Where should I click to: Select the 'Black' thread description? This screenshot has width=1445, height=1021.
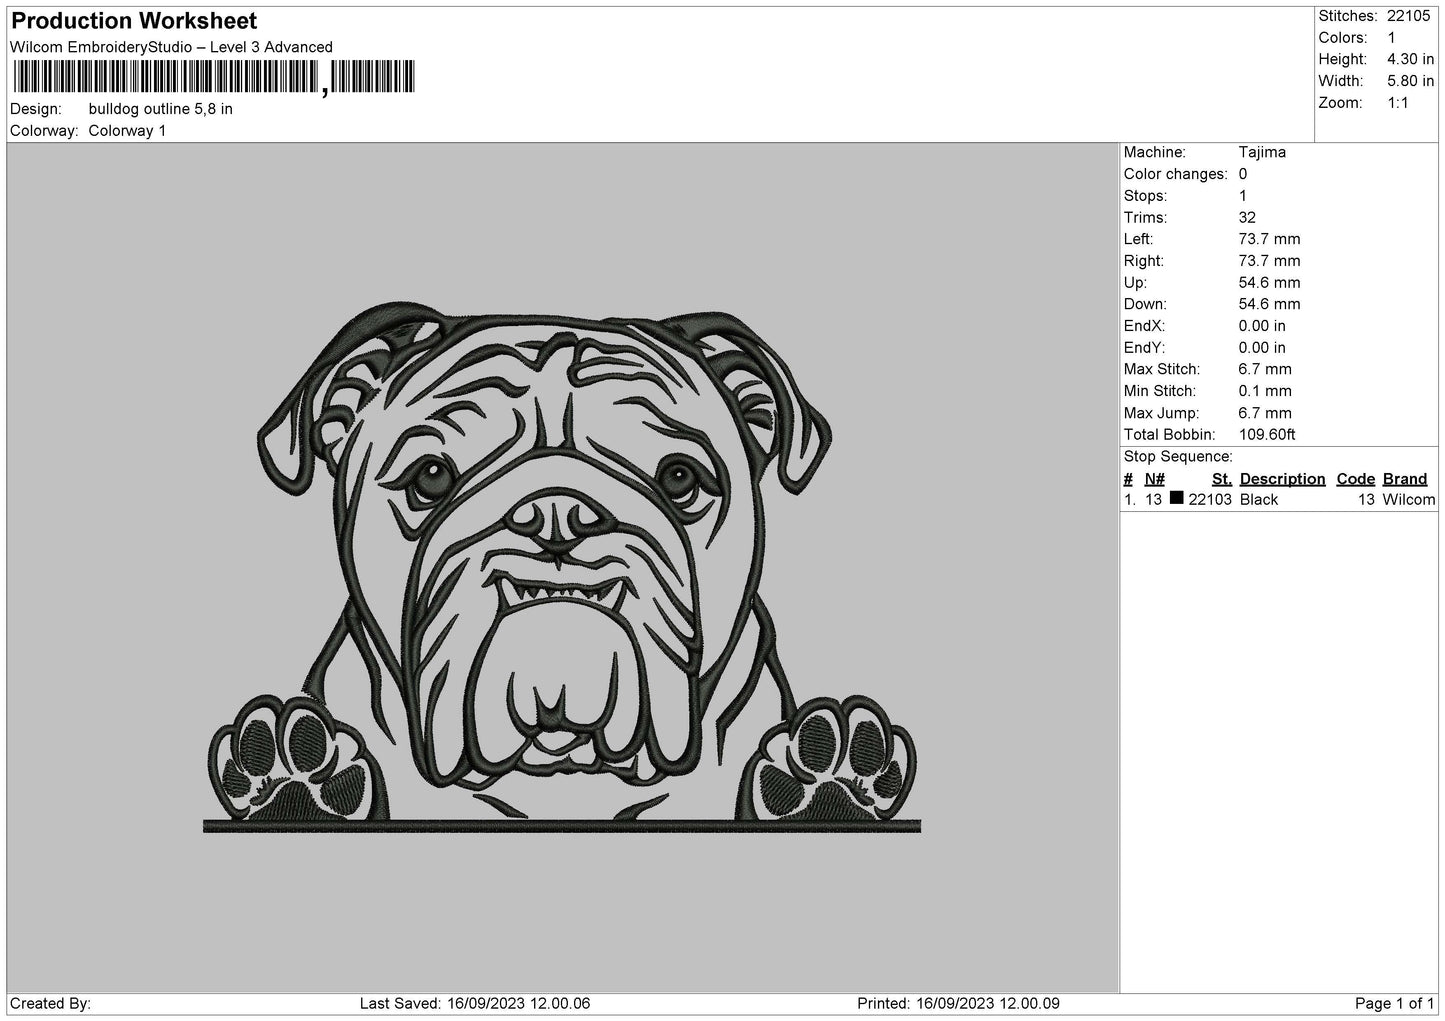pyautogui.click(x=1259, y=500)
